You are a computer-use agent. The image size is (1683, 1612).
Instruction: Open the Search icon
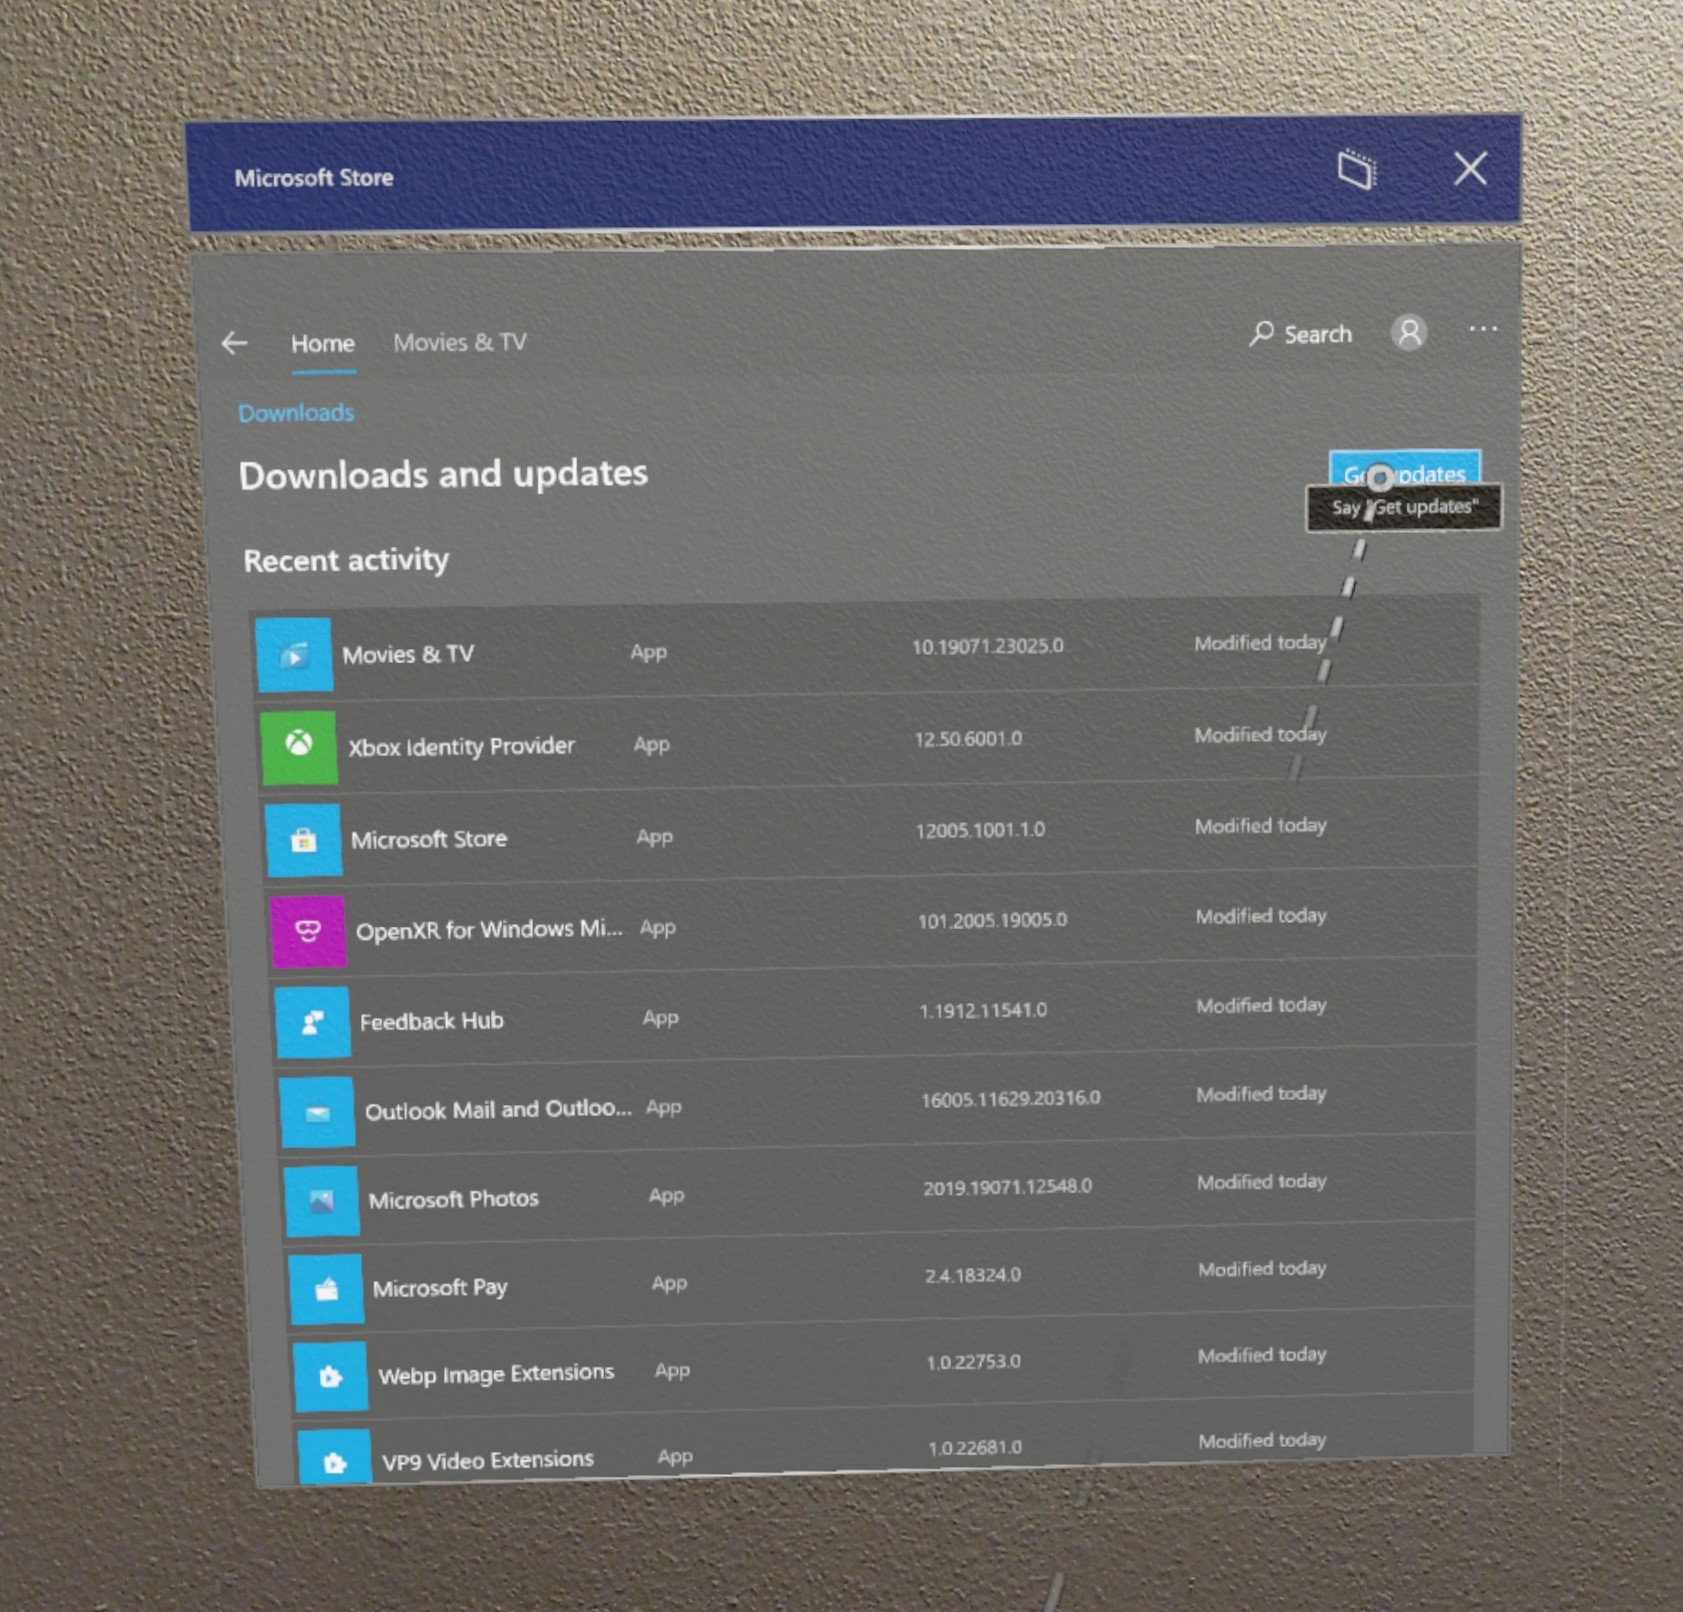(1300, 334)
